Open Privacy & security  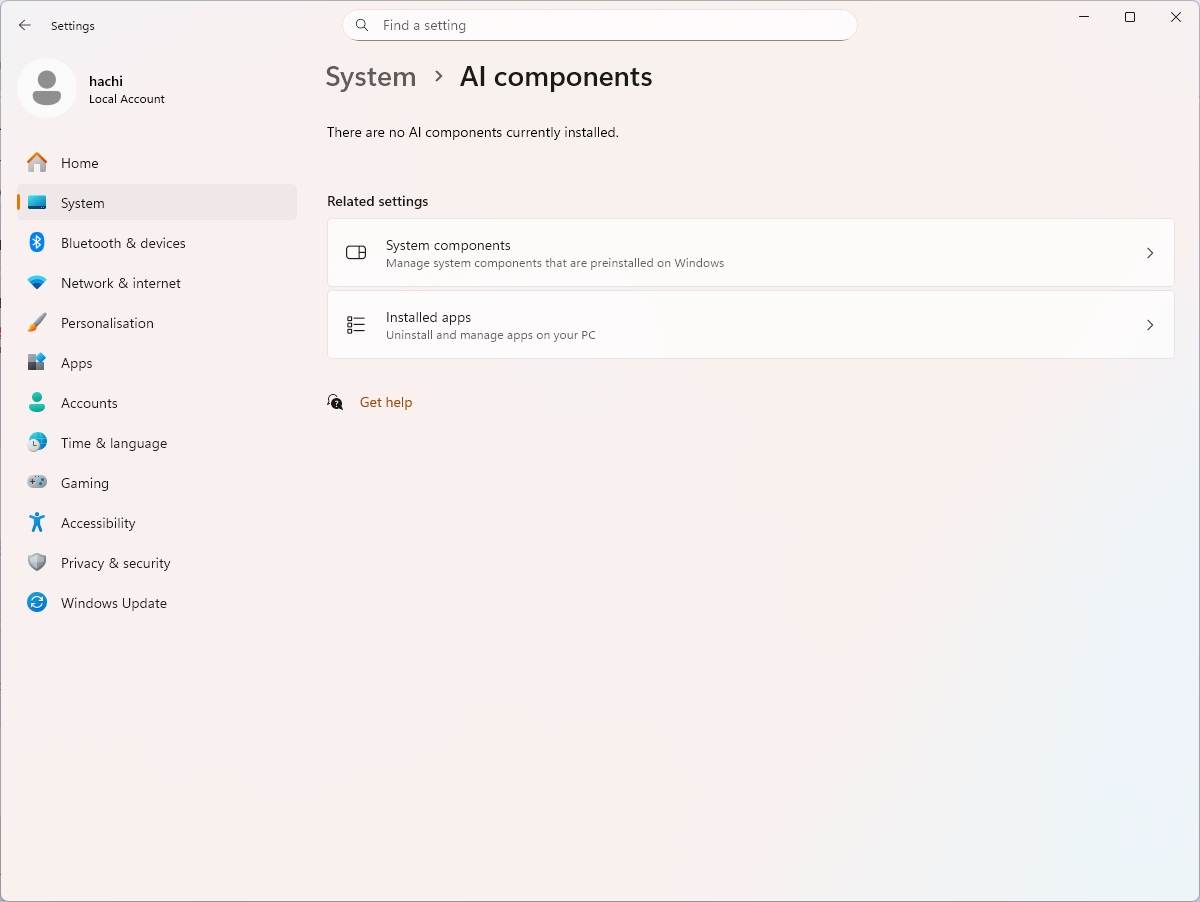tap(157, 563)
